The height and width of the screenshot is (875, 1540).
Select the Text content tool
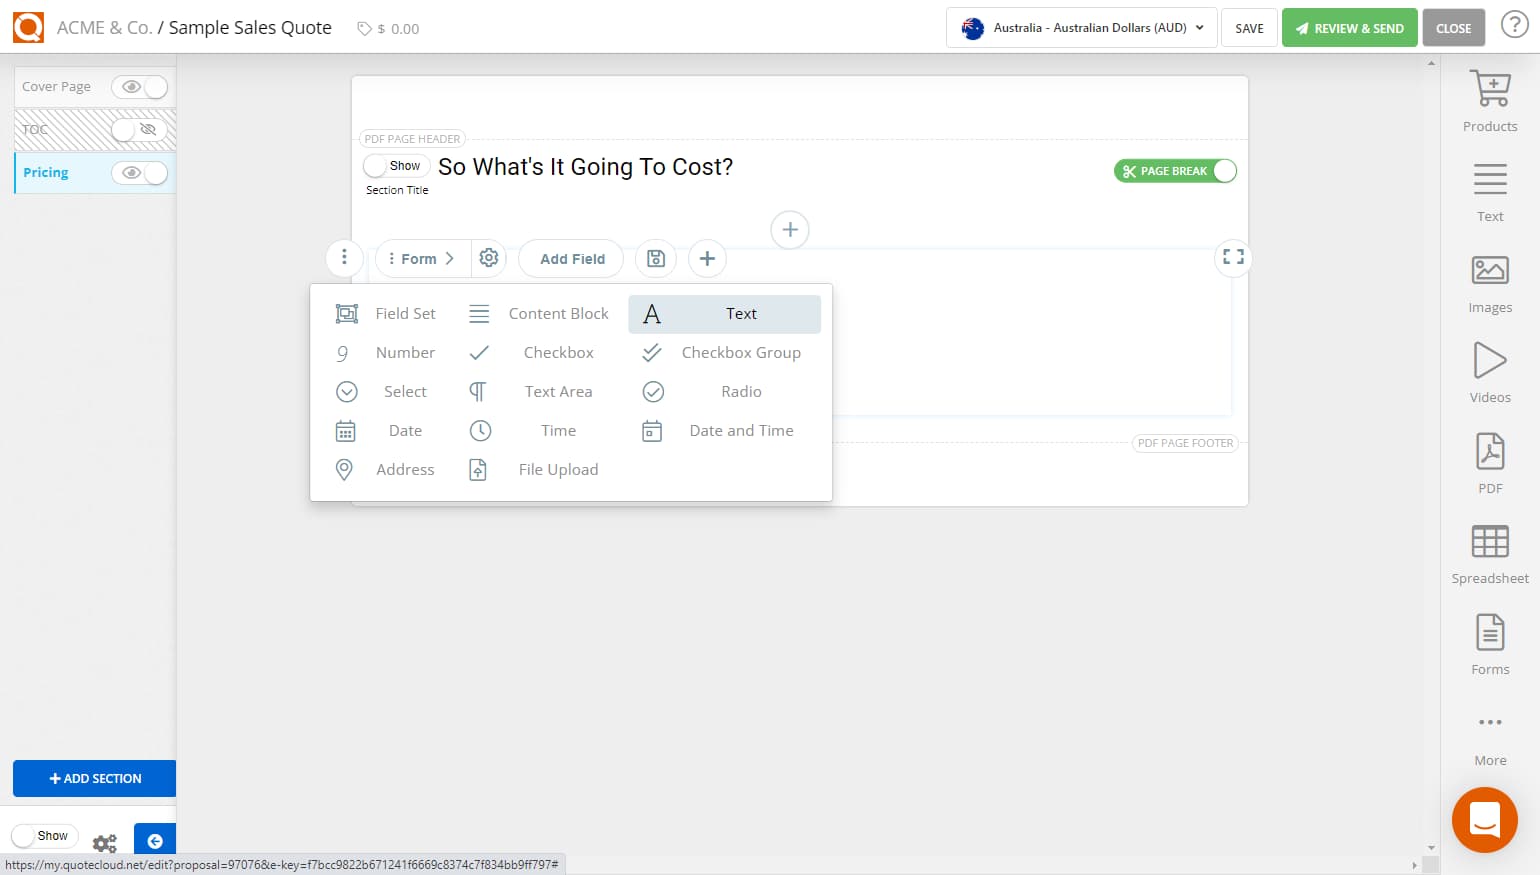[x=1489, y=188]
